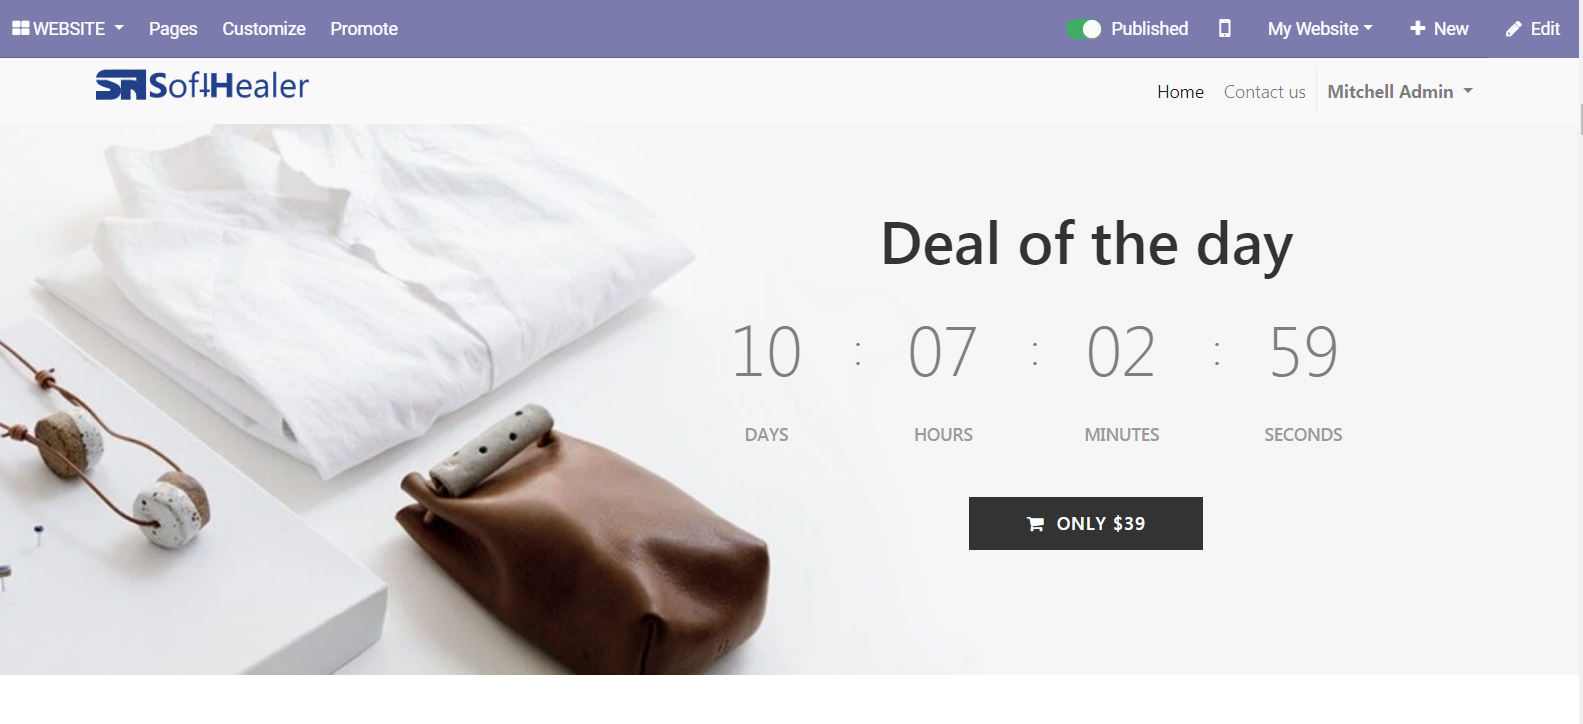This screenshot has width=1583, height=724.
Task: Open the Customize menu
Action: (x=264, y=28)
